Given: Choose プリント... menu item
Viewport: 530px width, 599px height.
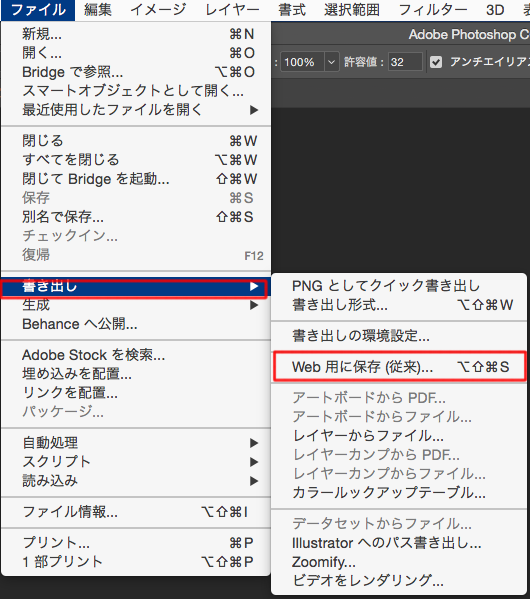Looking at the screenshot, I should pyautogui.click(x=136, y=543).
